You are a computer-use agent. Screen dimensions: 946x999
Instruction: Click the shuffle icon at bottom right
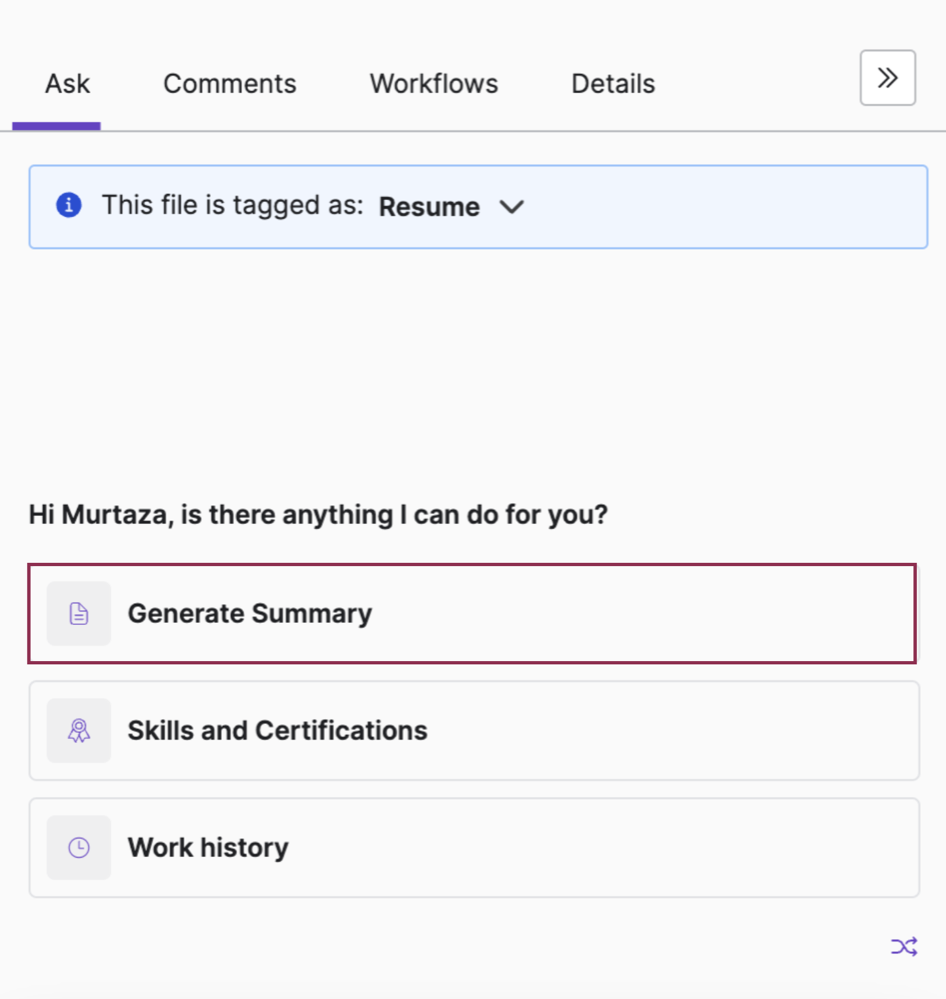tap(903, 946)
